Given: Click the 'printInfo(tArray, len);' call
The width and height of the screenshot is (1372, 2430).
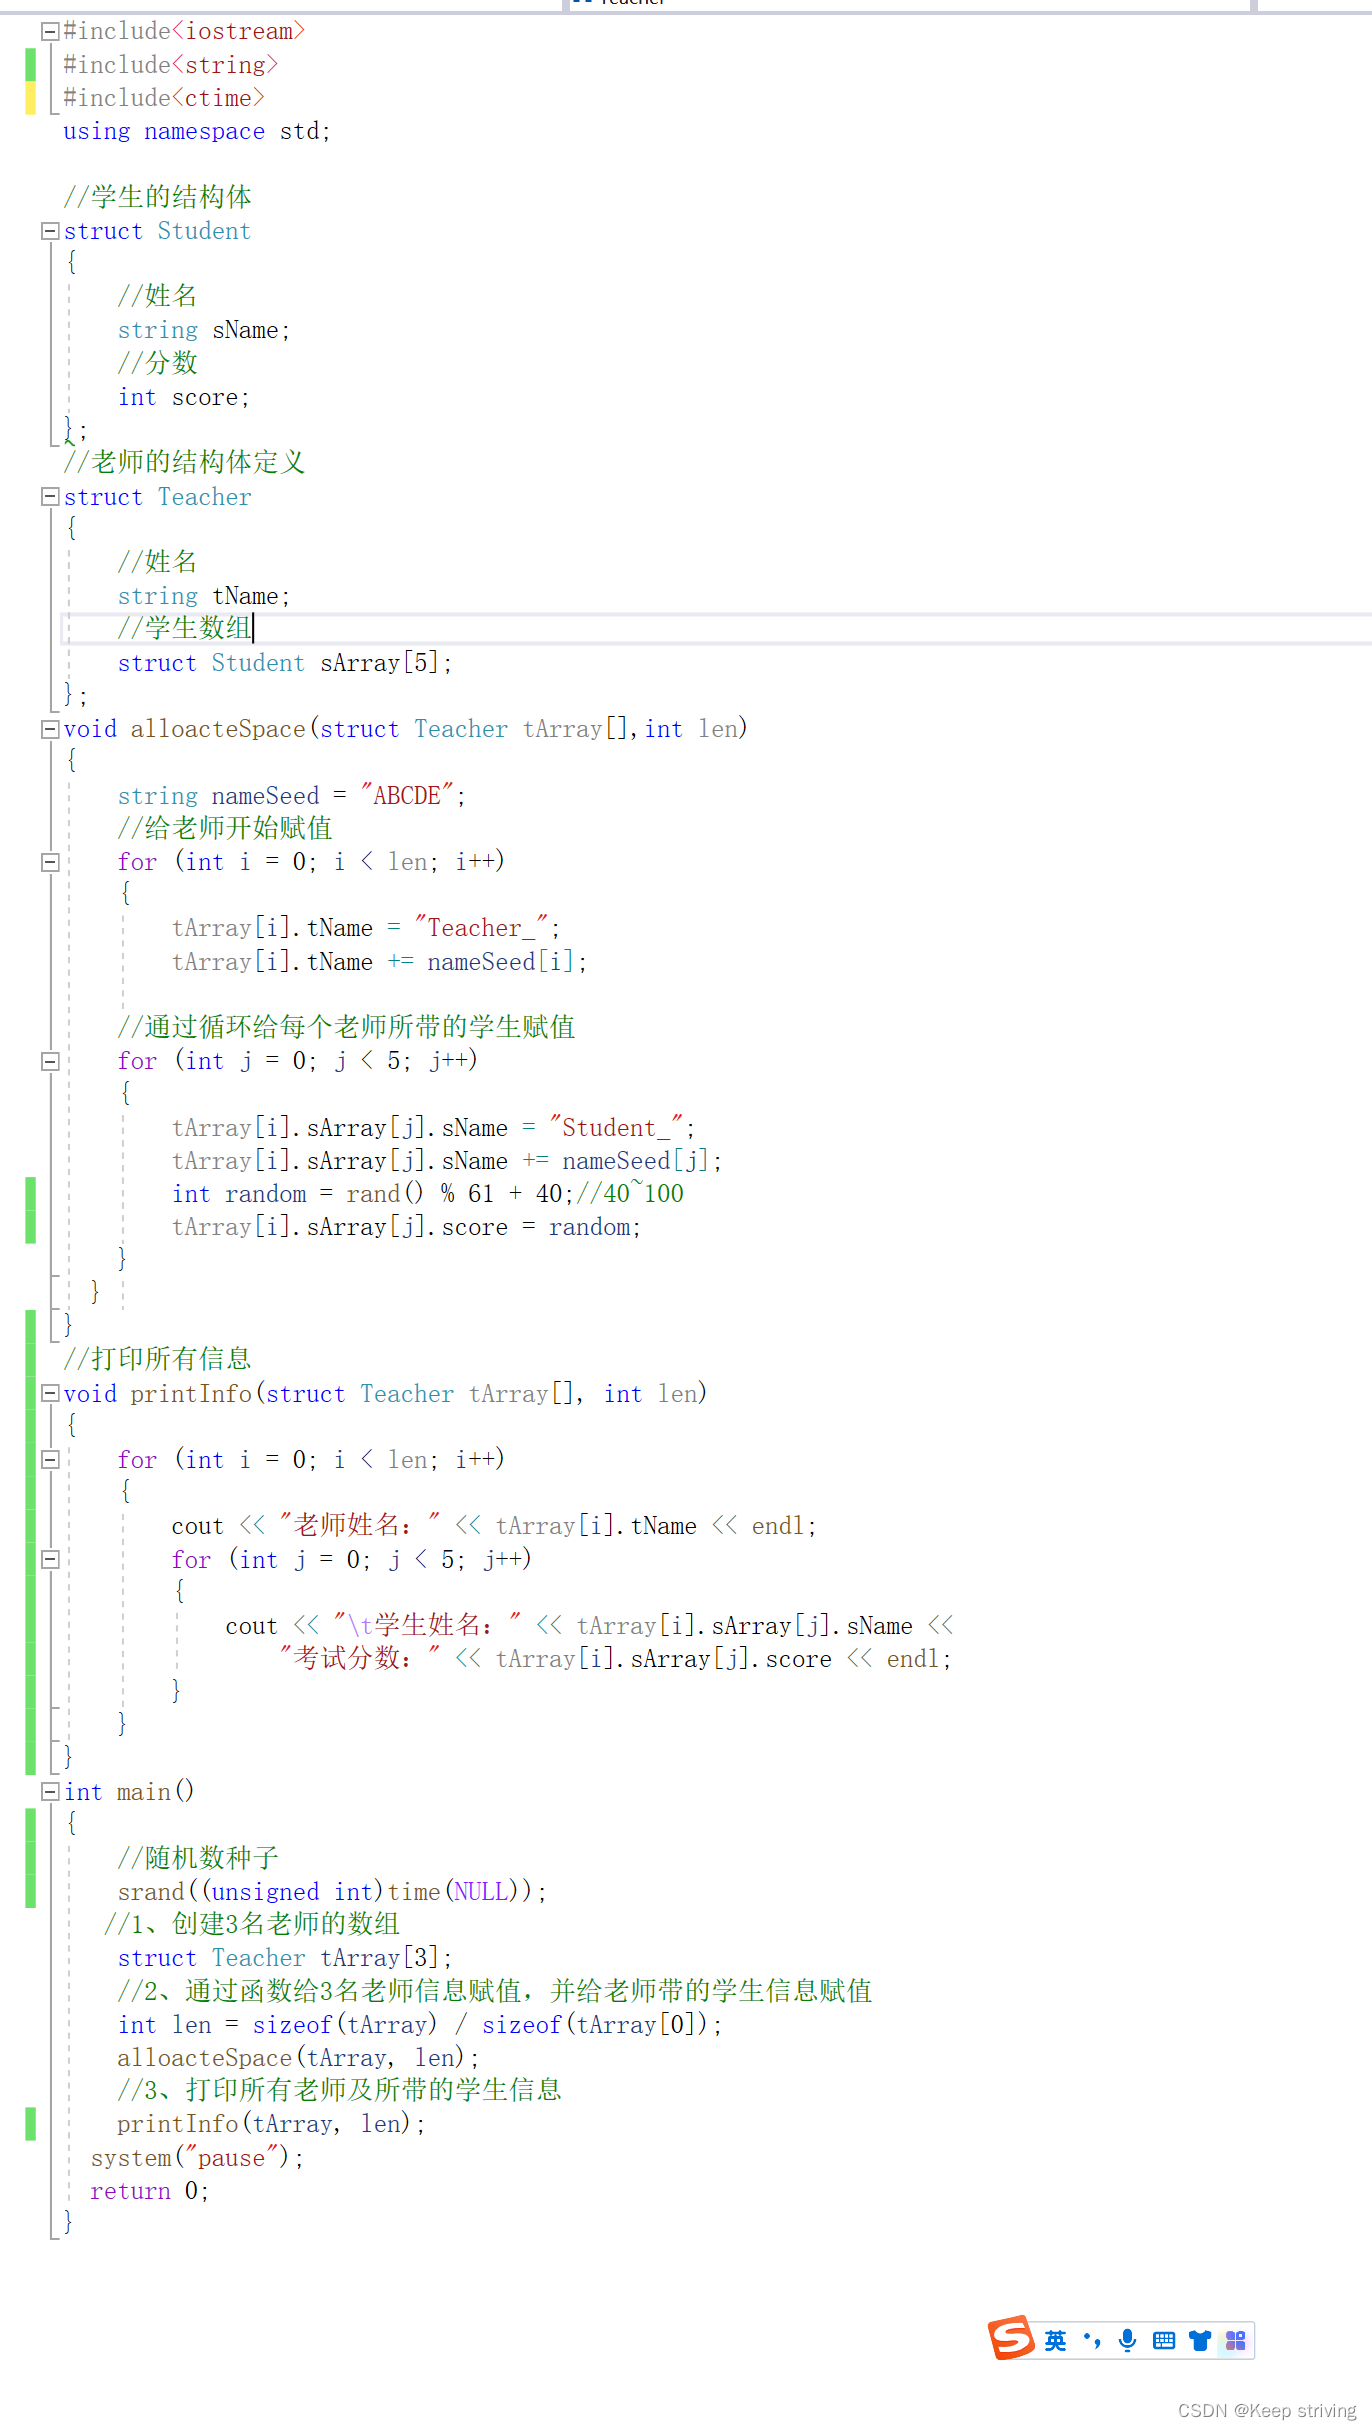Looking at the screenshot, I should point(271,2124).
